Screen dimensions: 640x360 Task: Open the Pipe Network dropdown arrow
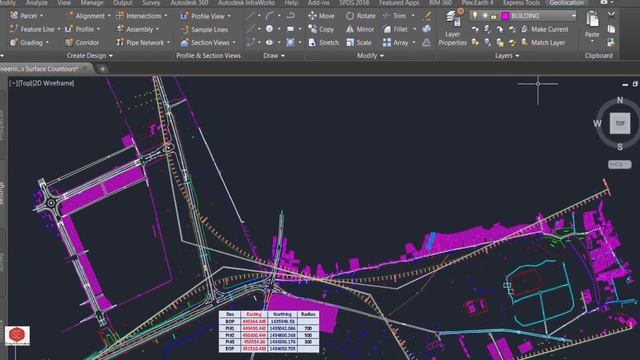pyautogui.click(x=168, y=42)
